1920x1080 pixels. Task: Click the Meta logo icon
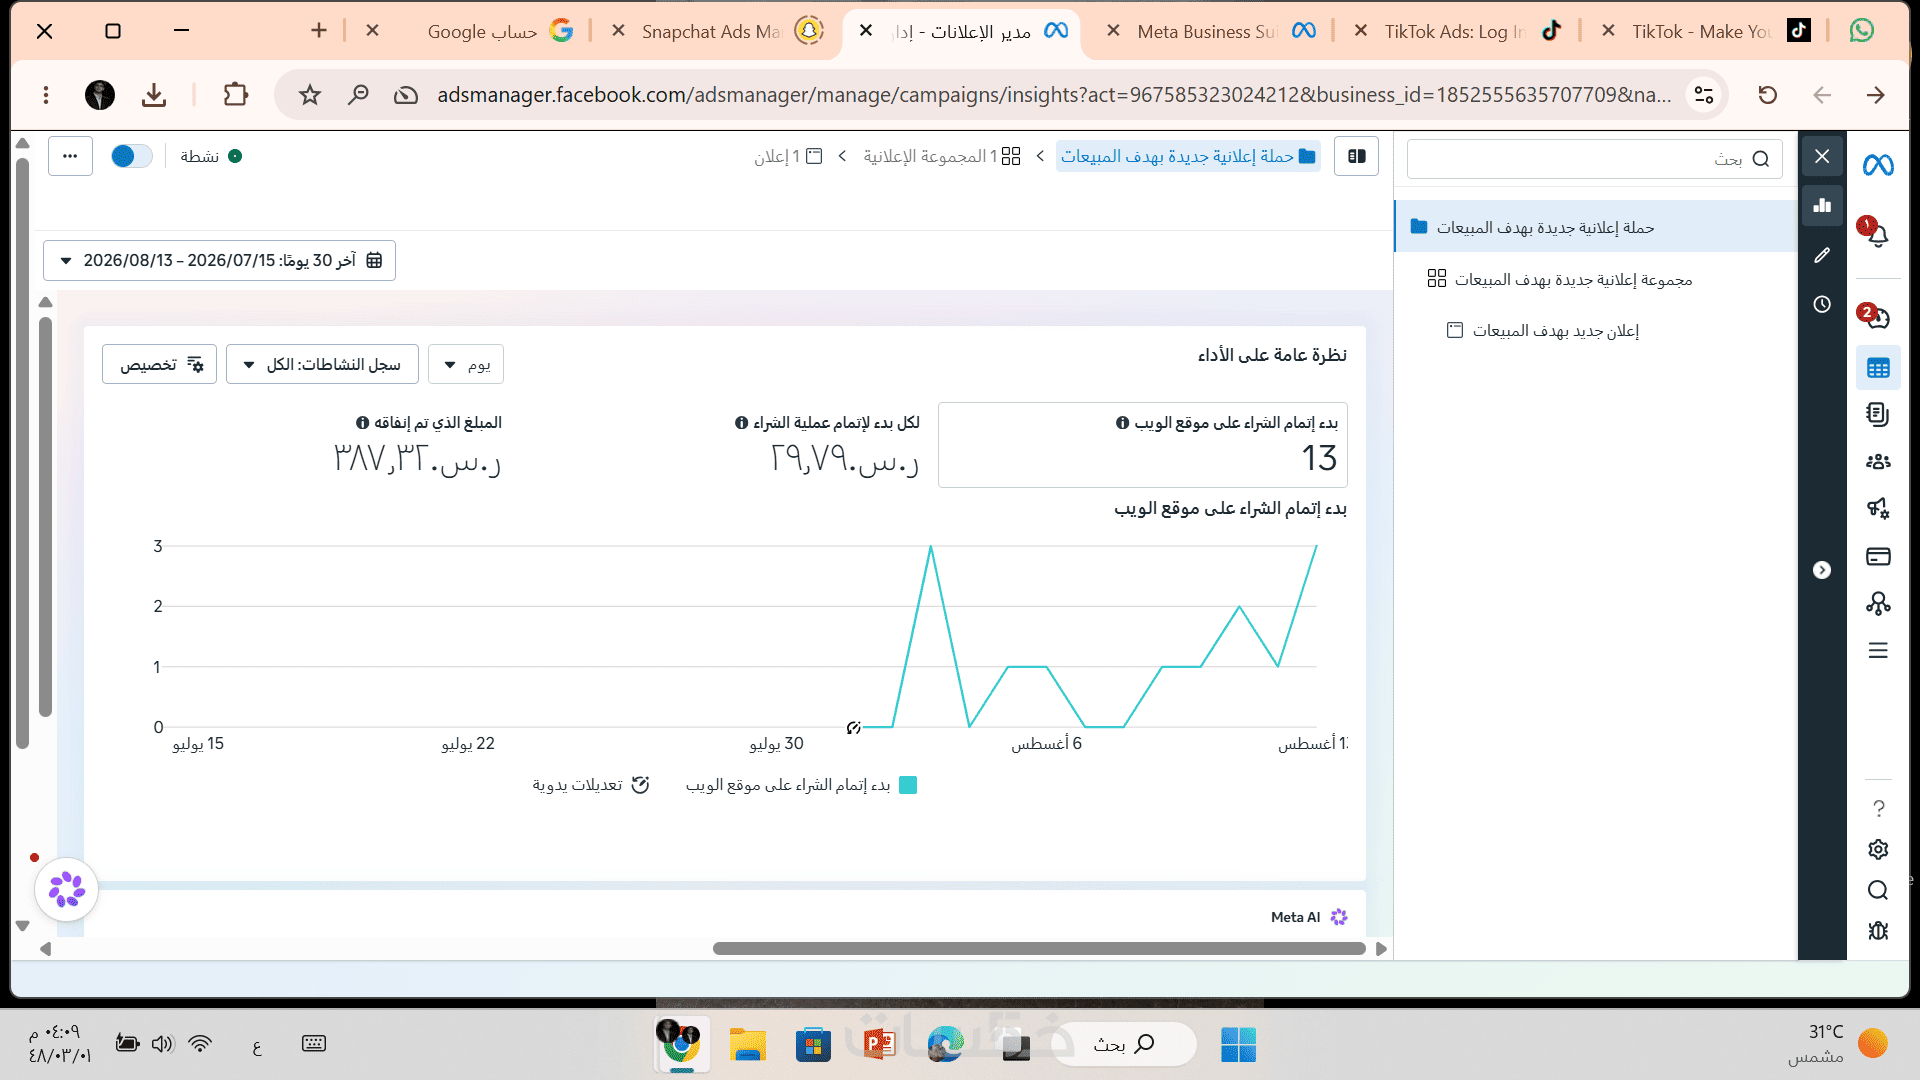point(1878,165)
